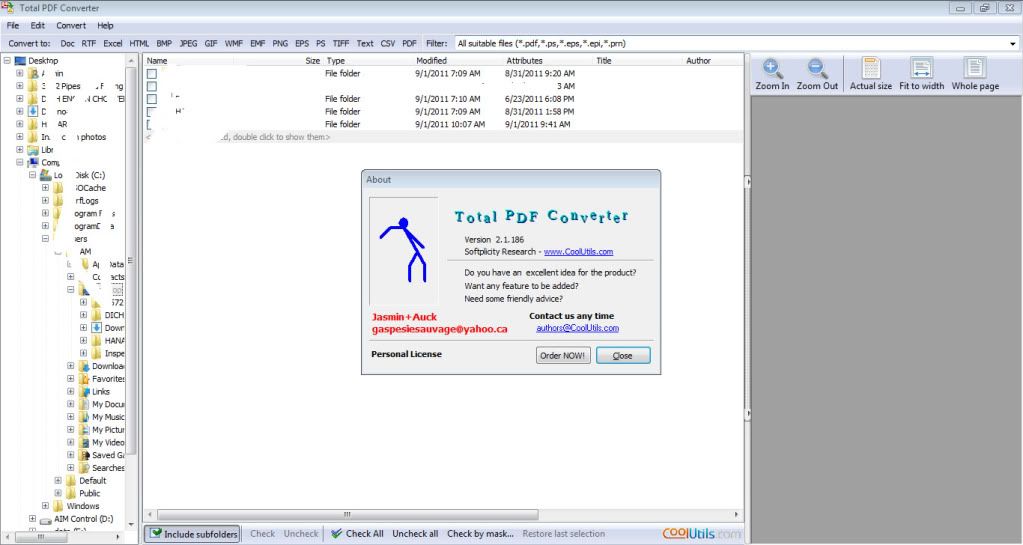Convert to Doc format

[x=67, y=44]
